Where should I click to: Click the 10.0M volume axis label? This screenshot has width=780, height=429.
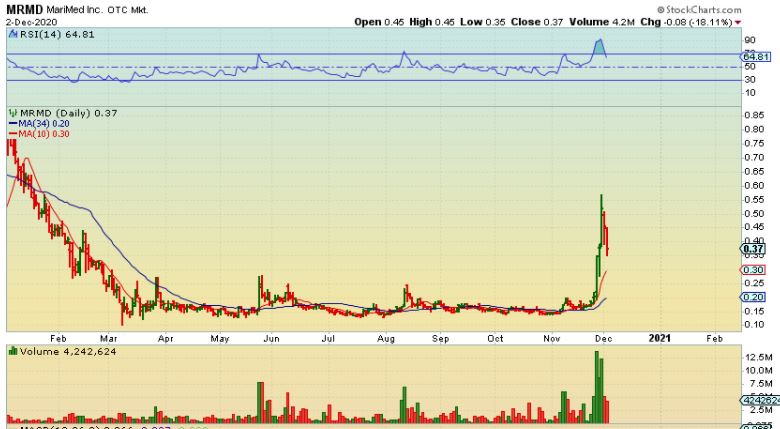click(x=759, y=370)
